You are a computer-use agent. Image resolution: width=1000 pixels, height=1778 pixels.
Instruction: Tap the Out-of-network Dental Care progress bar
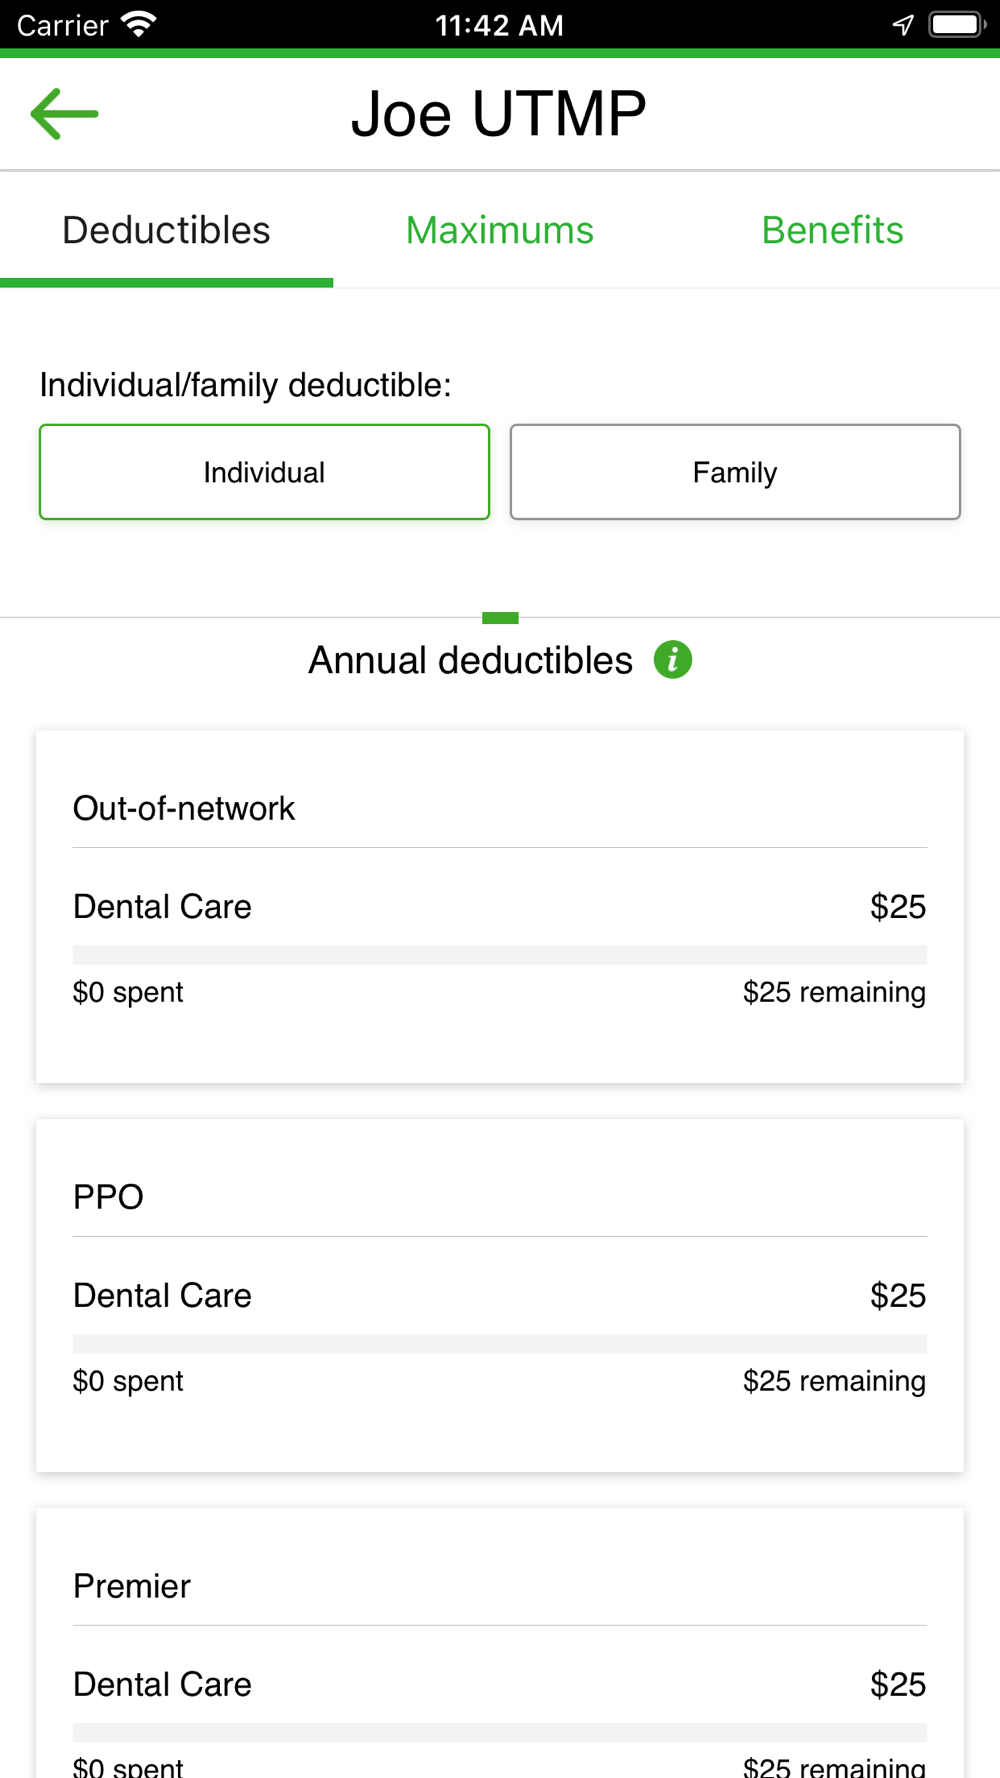point(500,955)
